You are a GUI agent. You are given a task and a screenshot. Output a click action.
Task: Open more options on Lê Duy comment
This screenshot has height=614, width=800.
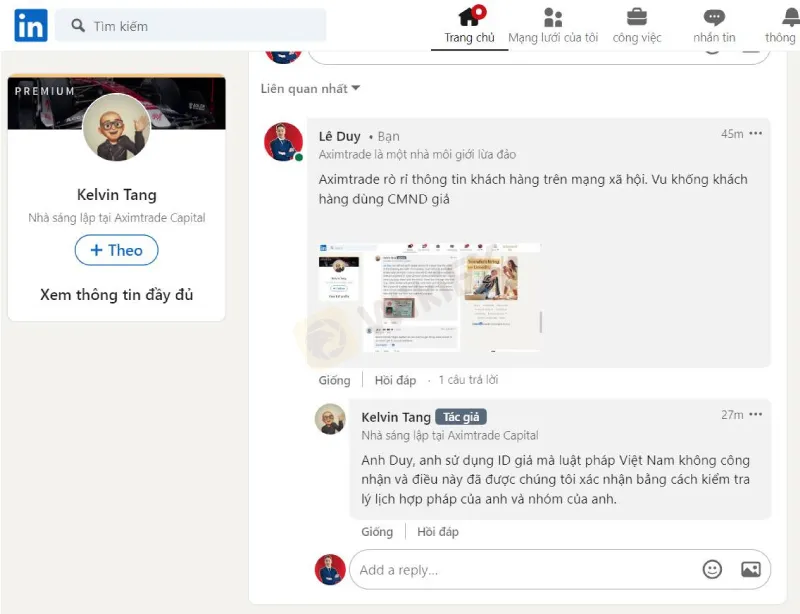tap(756, 134)
